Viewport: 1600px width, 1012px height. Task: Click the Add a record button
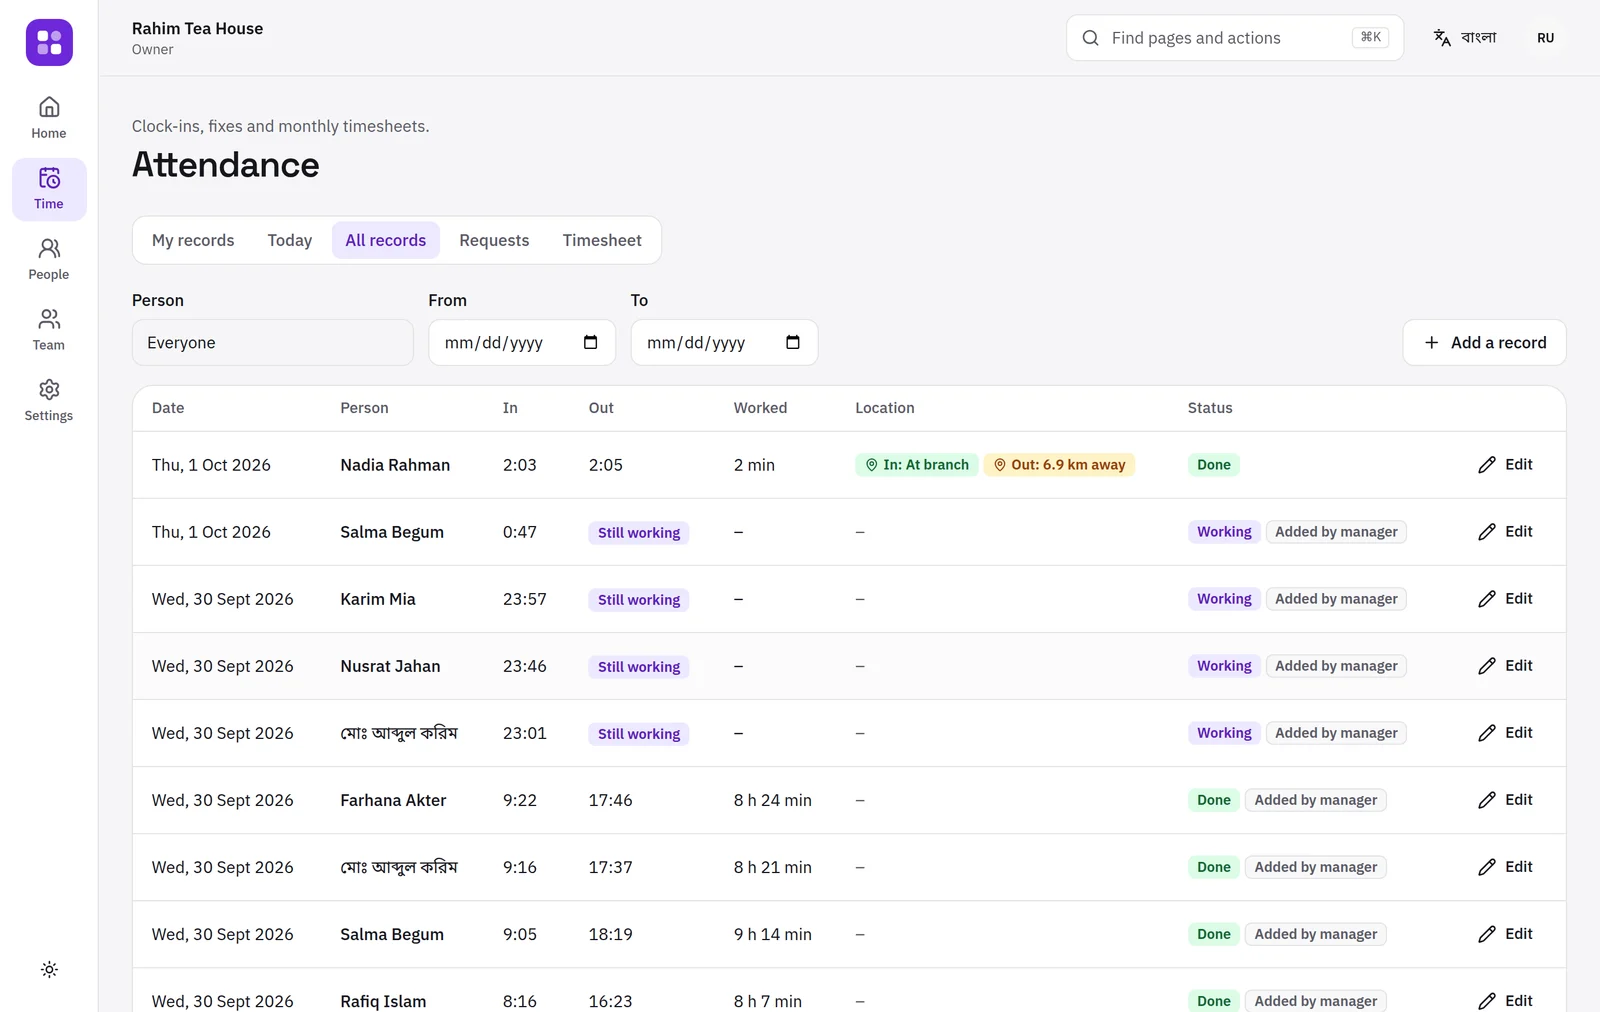(1484, 343)
